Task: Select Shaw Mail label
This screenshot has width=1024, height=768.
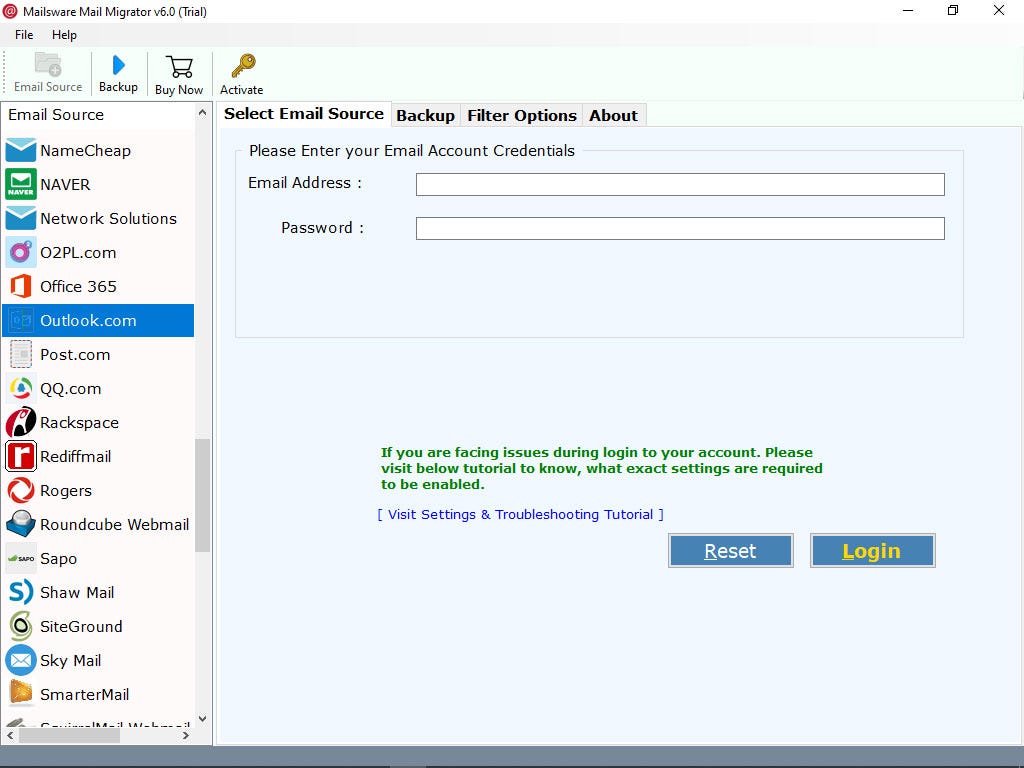Action: coord(77,592)
